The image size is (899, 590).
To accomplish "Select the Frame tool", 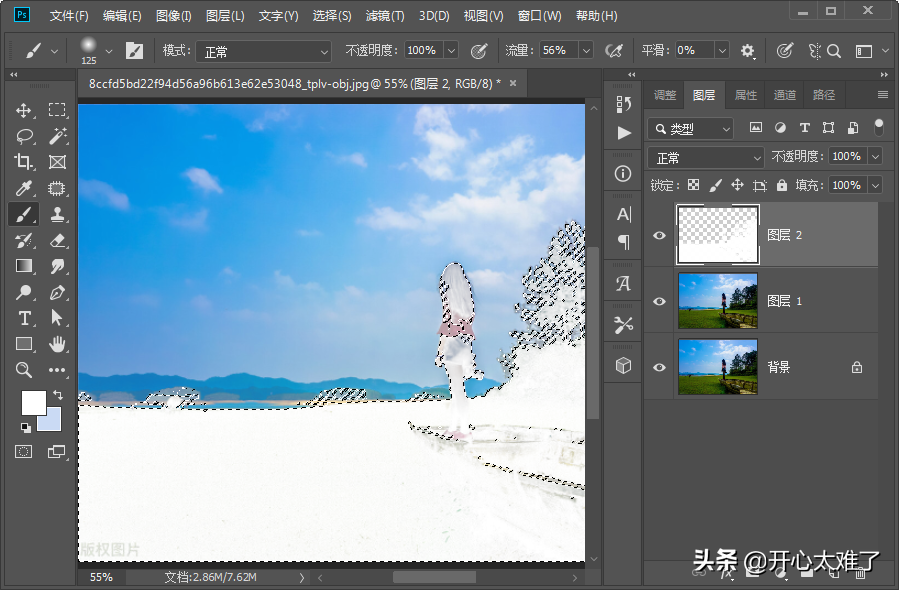I will pyautogui.click(x=57, y=162).
